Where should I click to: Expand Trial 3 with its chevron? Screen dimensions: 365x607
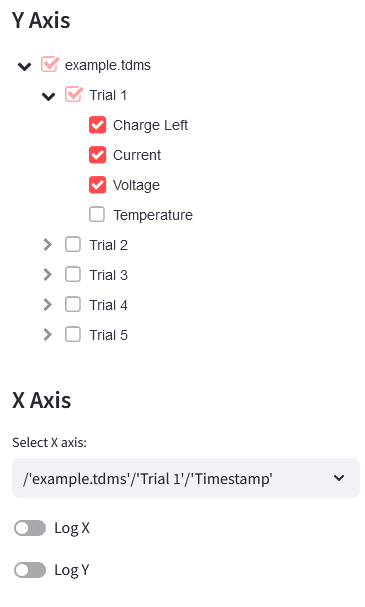click(x=48, y=274)
